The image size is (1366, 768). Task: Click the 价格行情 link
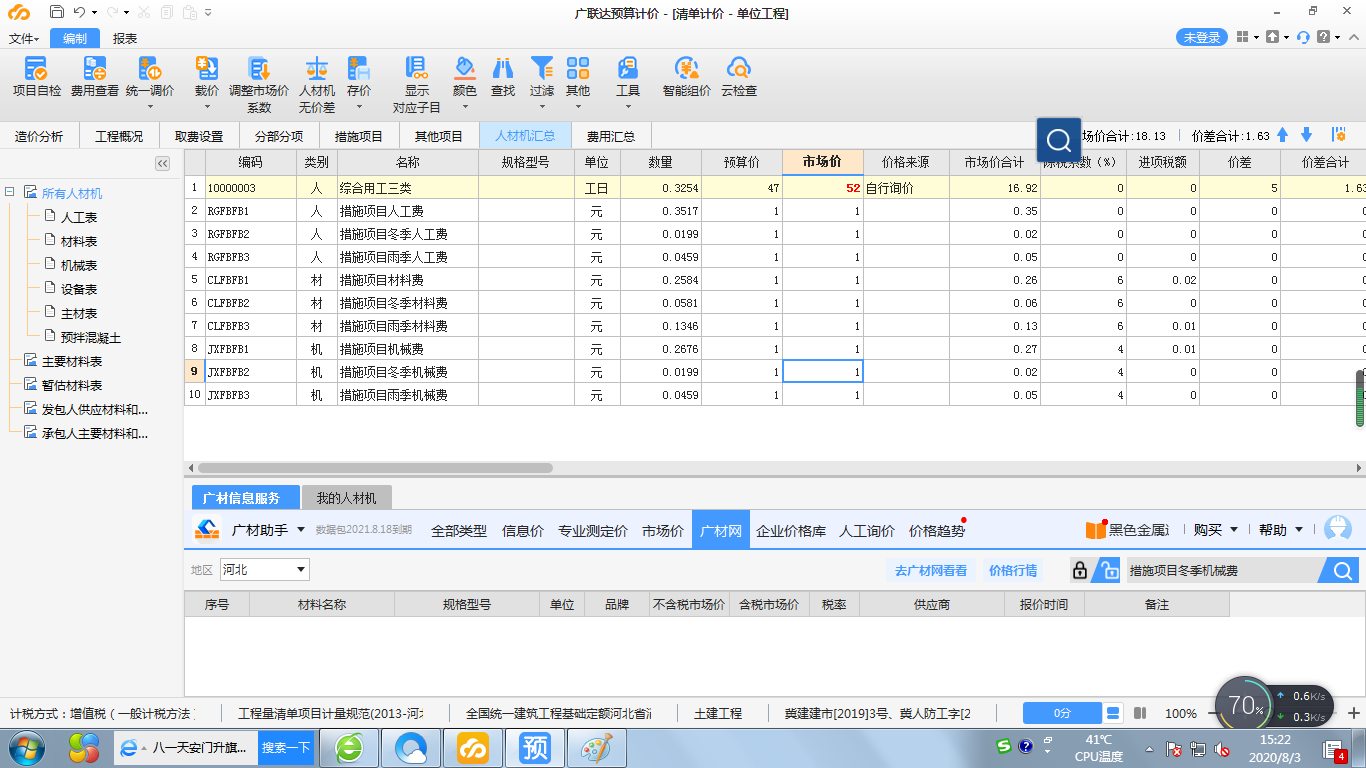pyautogui.click(x=1013, y=570)
